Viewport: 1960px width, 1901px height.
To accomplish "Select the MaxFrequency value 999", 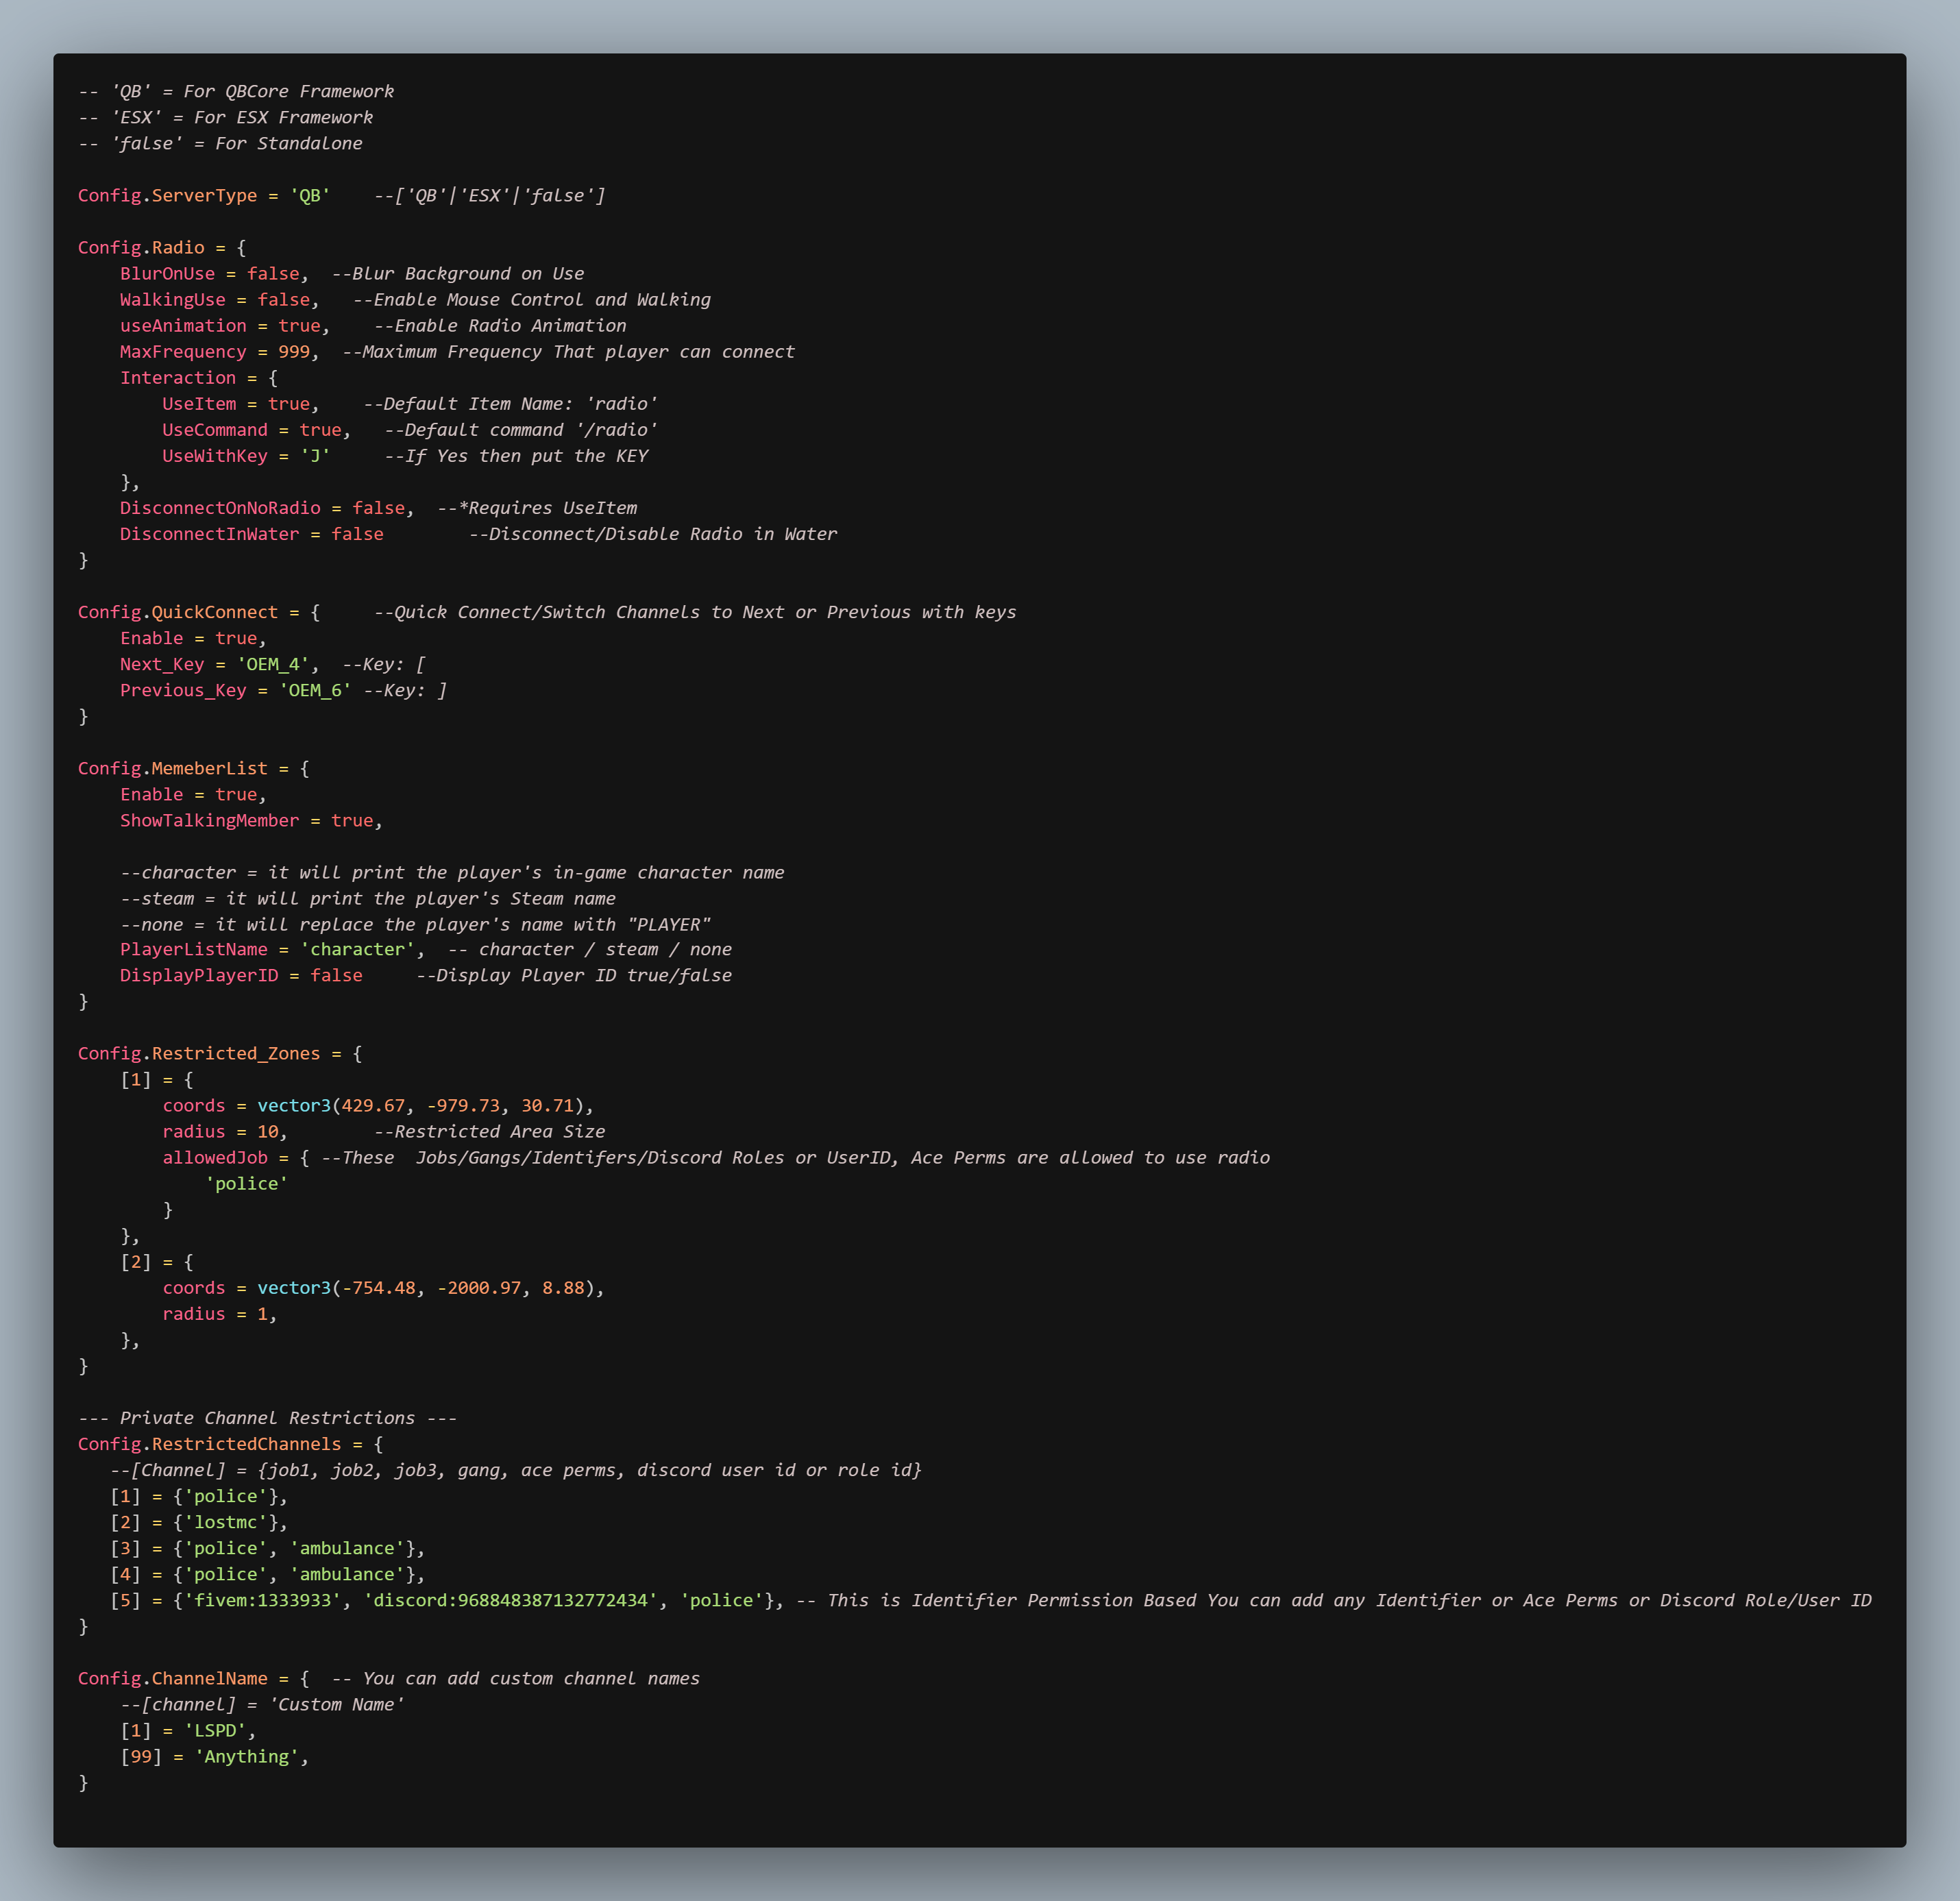I will [293, 351].
